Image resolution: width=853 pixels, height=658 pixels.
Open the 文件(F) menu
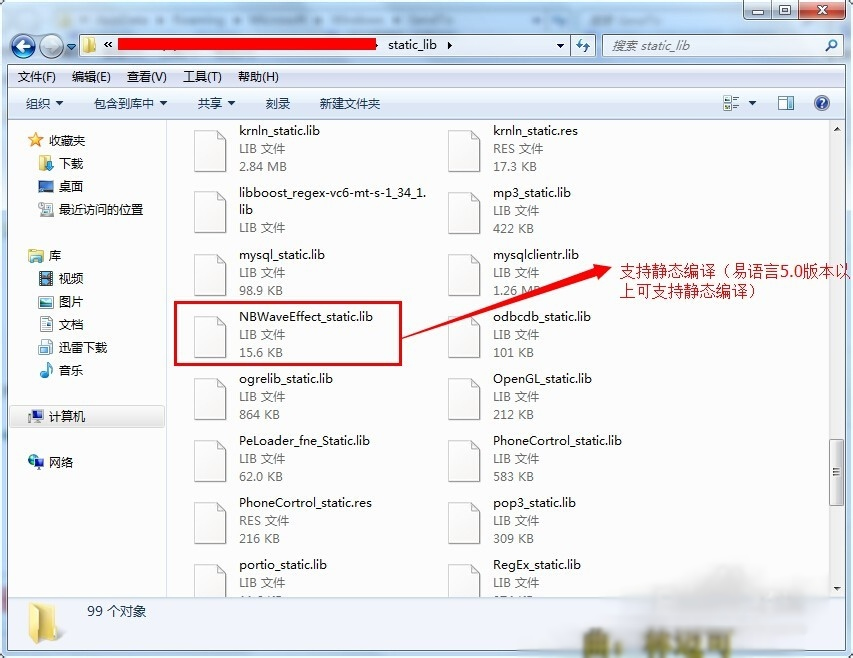(36, 77)
